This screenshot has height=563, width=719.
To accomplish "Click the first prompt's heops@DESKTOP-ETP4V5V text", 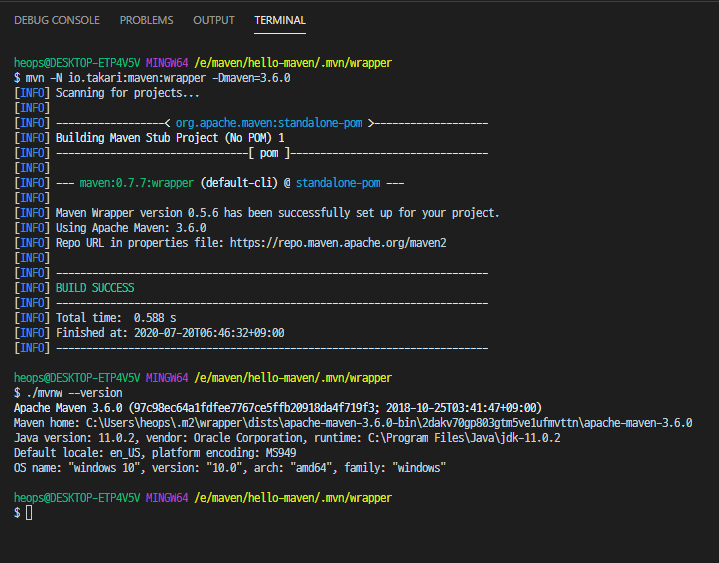I will [77, 63].
